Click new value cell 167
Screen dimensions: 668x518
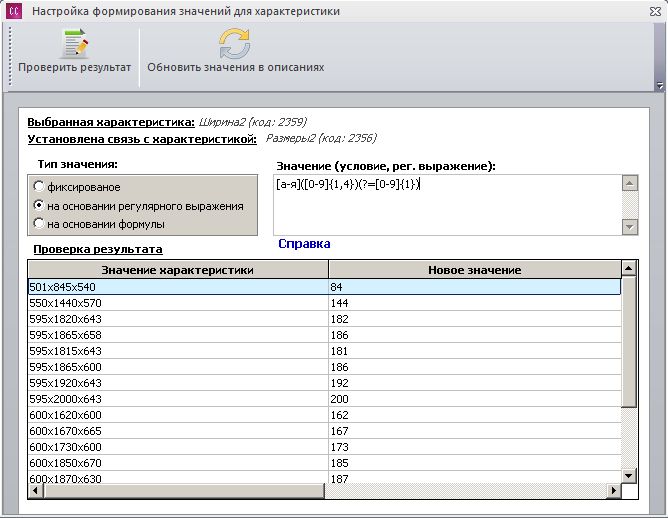(475, 431)
